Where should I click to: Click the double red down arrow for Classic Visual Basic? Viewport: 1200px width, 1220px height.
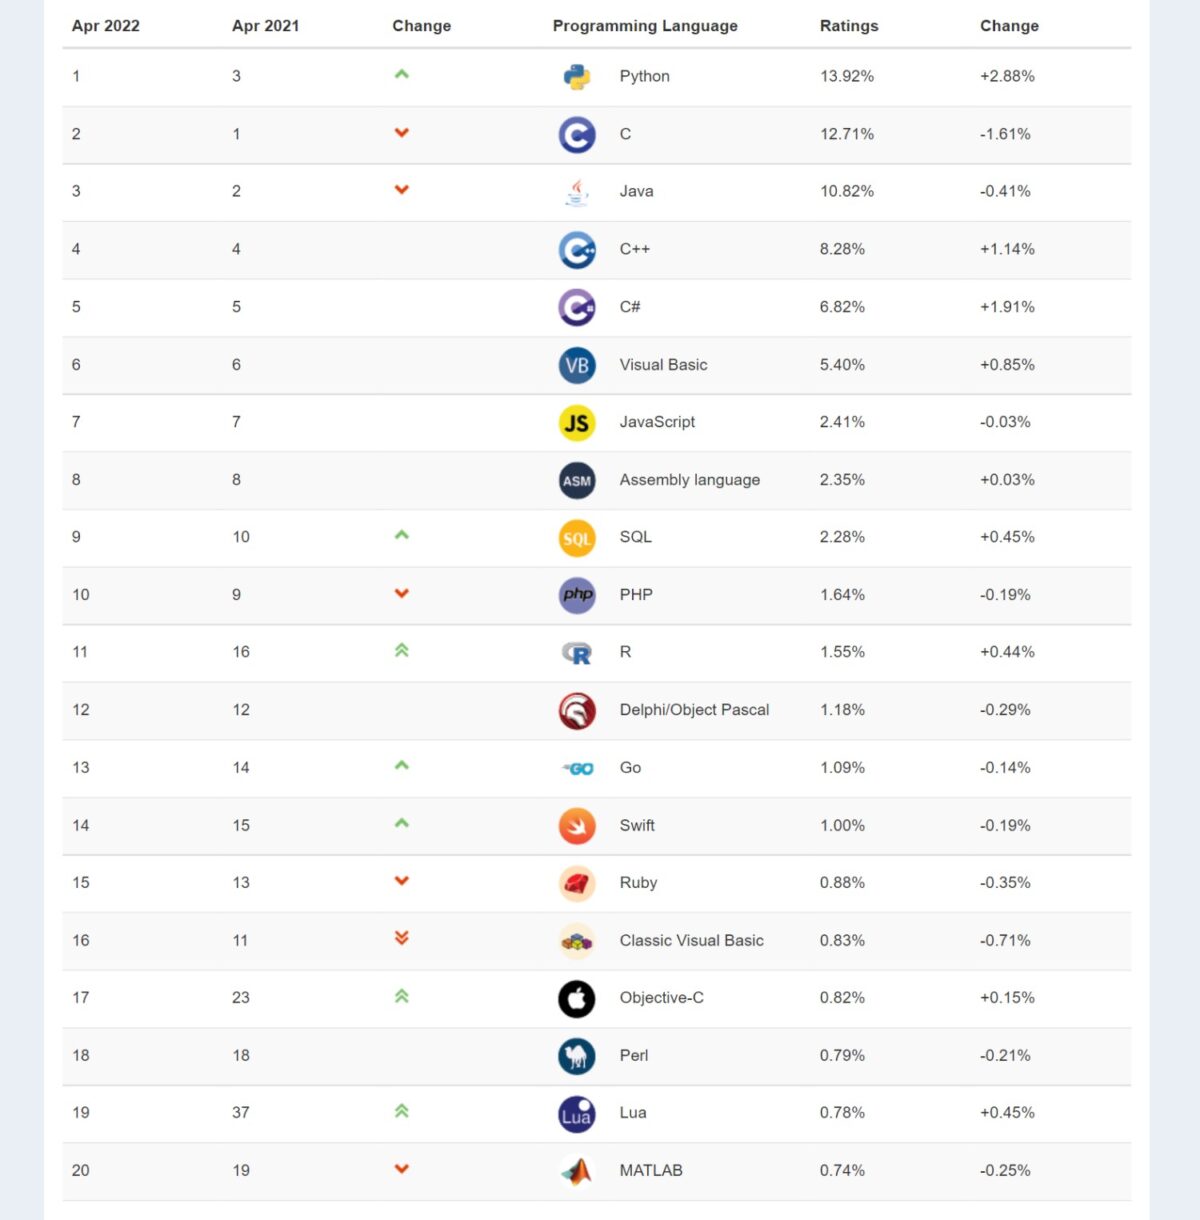tap(402, 938)
